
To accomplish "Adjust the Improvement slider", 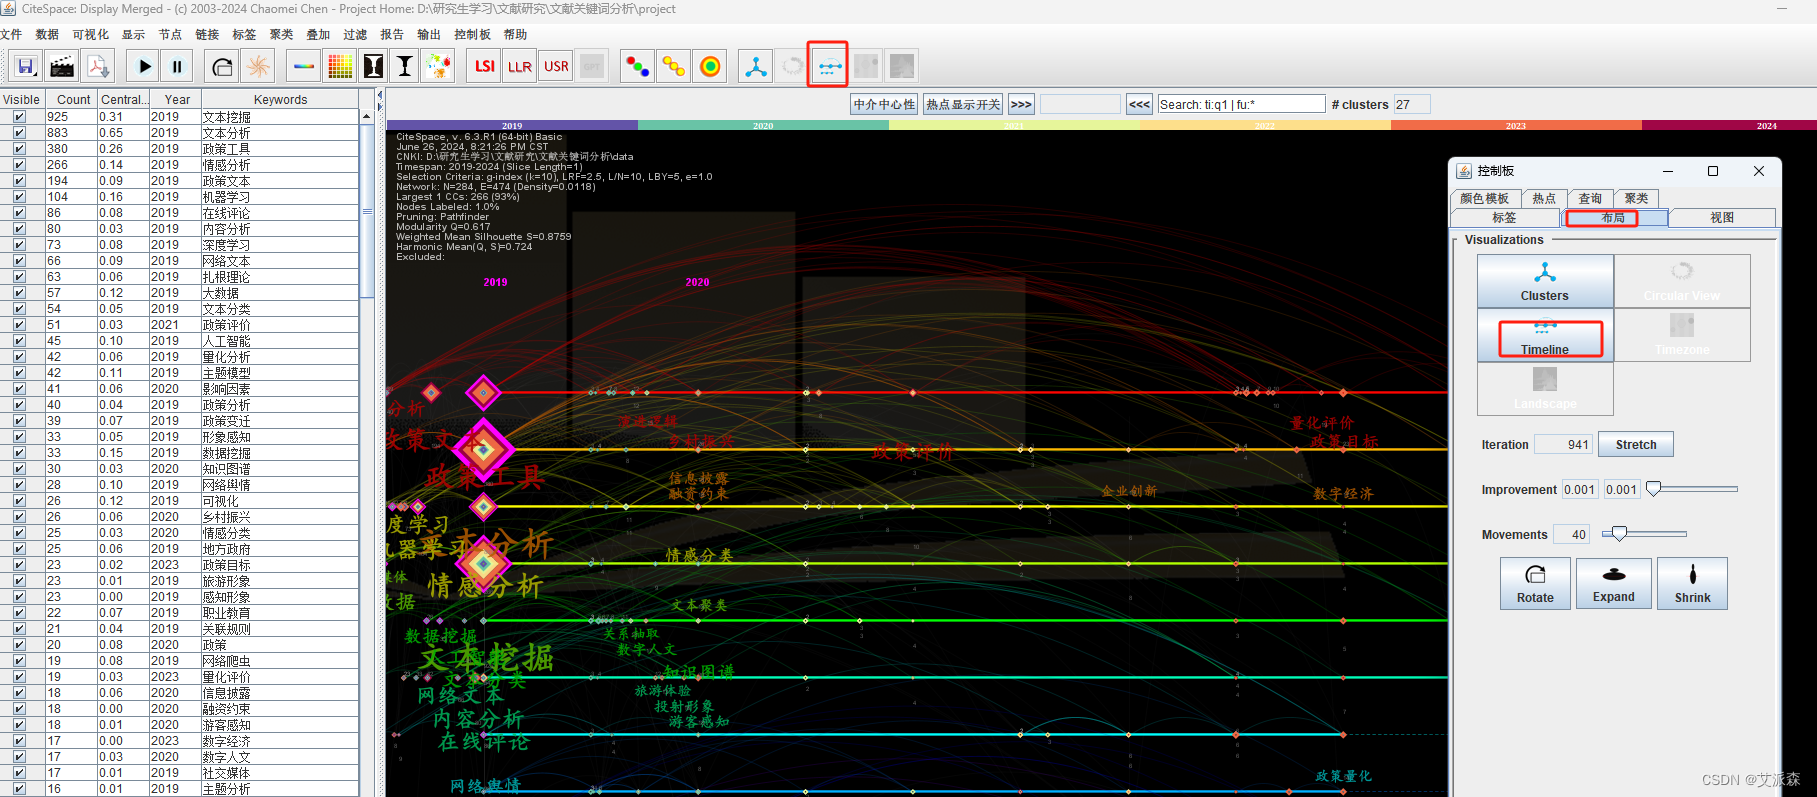I will click(x=1654, y=489).
